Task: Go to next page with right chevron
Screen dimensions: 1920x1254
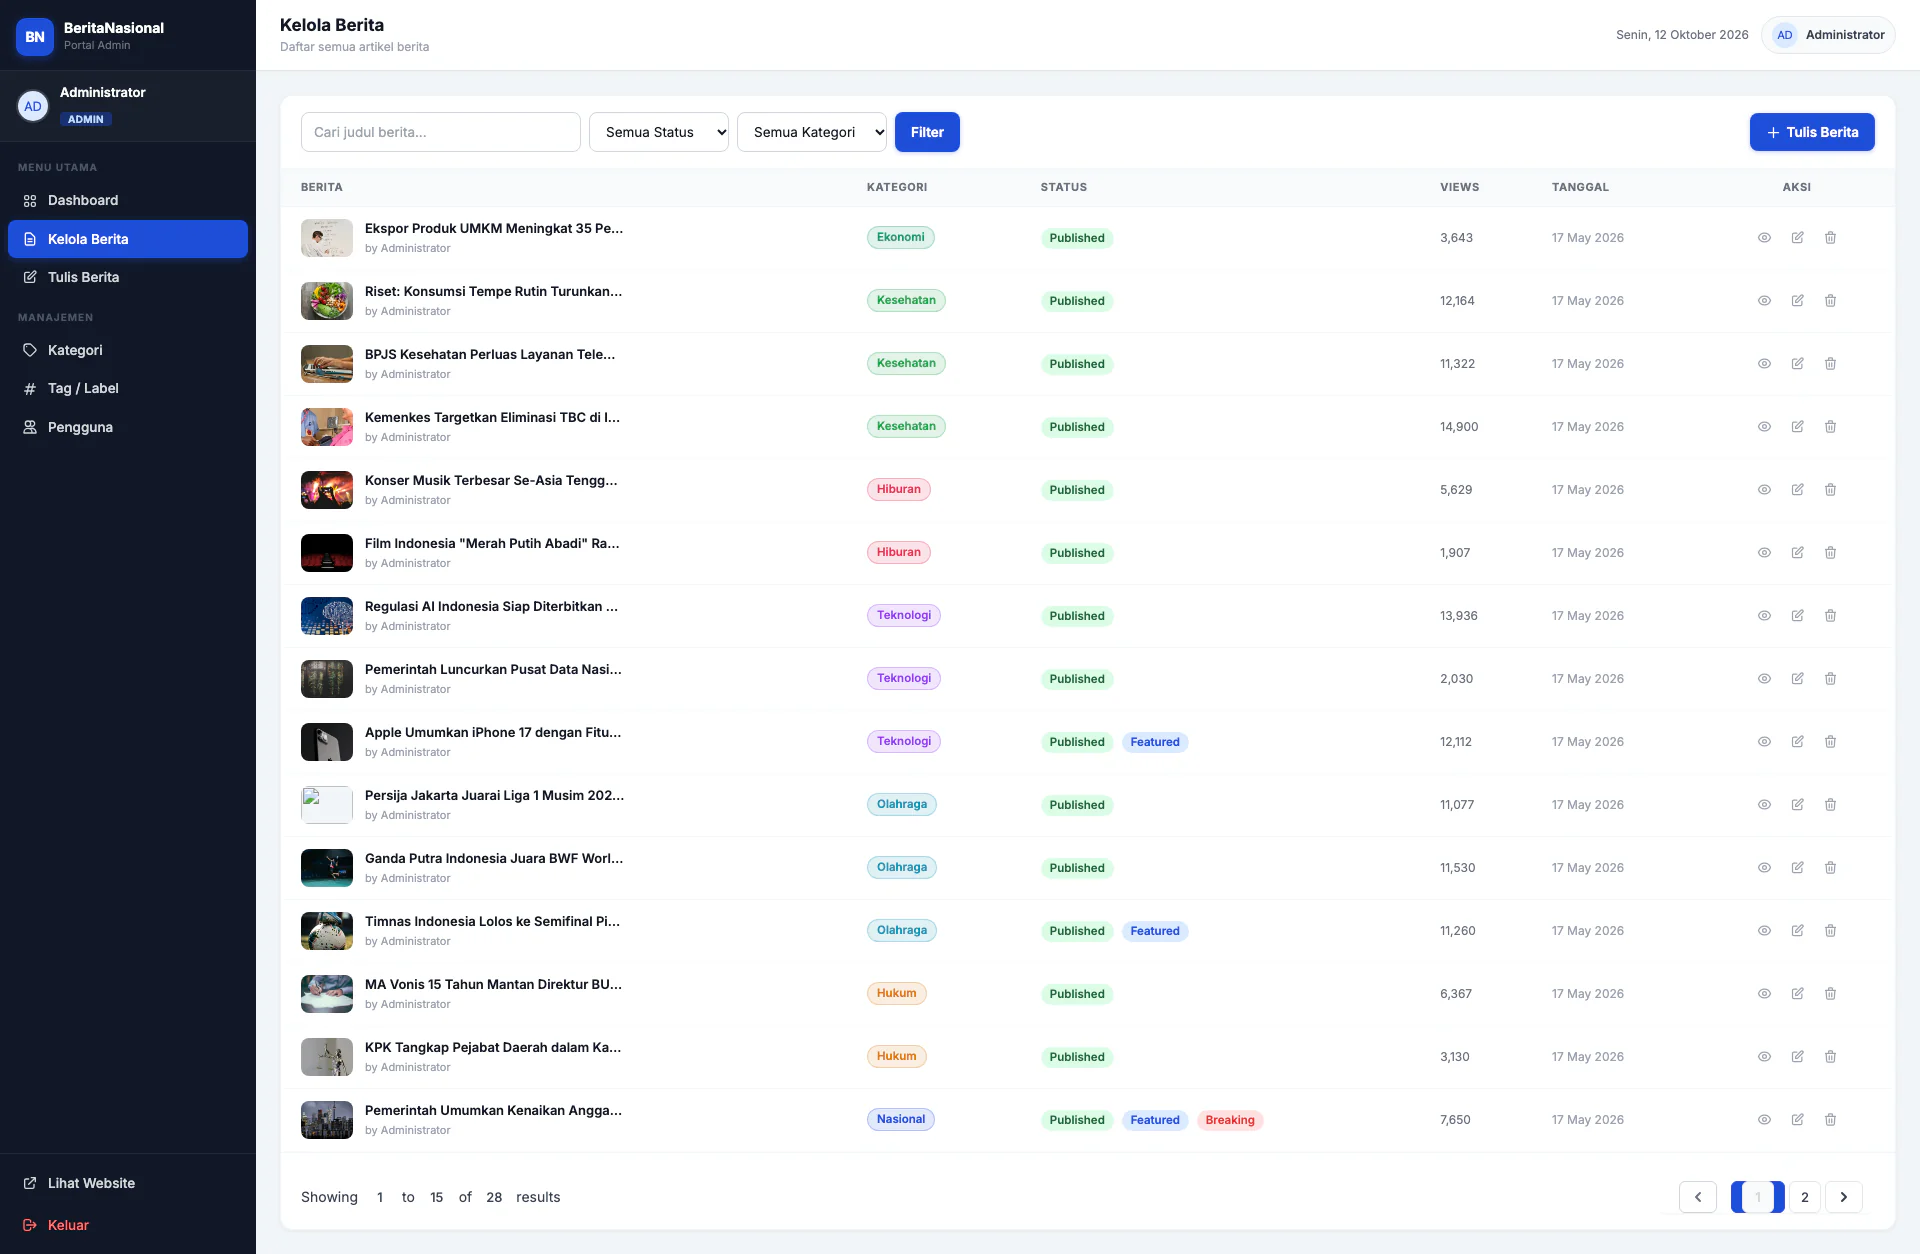Action: (x=1844, y=1197)
